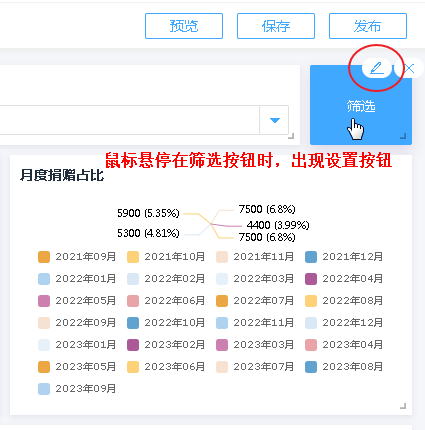Click the 2022年10月 blue legend swatch
The height and width of the screenshot is (430, 425).
pos(133,323)
